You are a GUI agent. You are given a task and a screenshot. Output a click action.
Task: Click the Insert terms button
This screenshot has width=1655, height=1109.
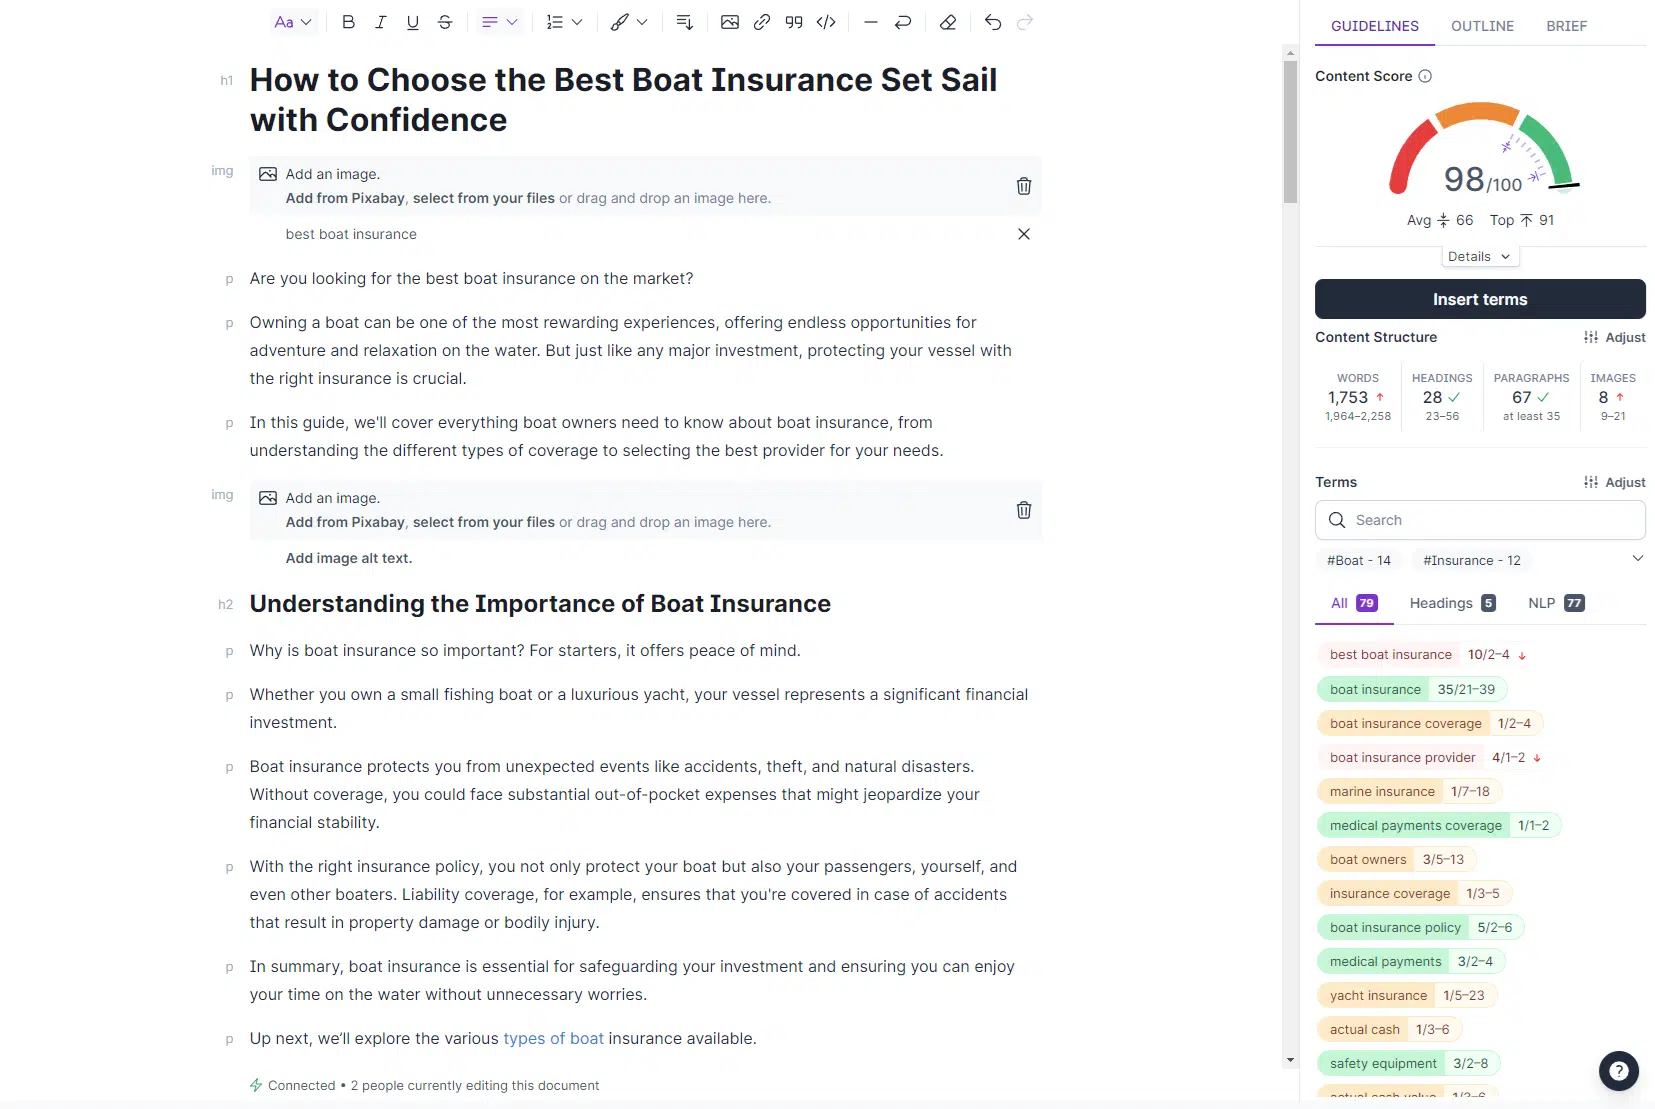click(x=1479, y=299)
